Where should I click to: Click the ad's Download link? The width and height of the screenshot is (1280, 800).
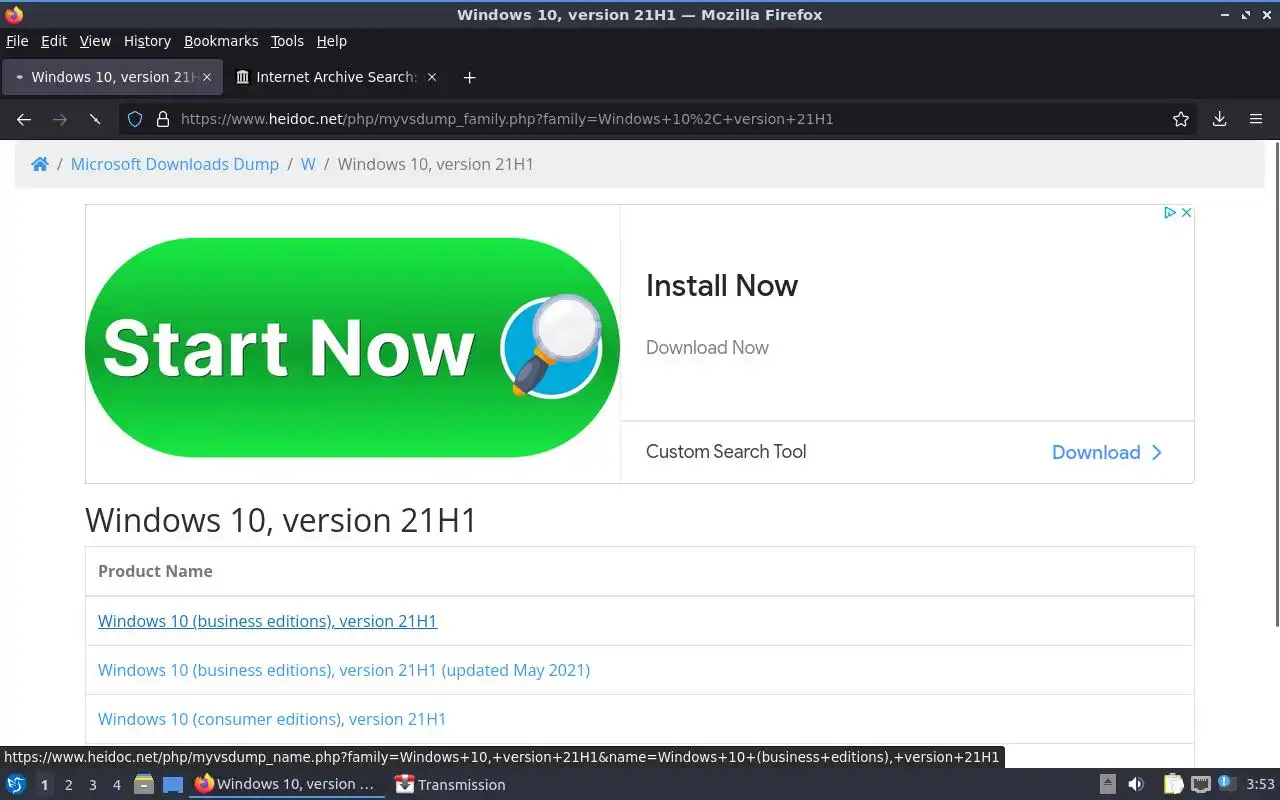coord(1096,452)
